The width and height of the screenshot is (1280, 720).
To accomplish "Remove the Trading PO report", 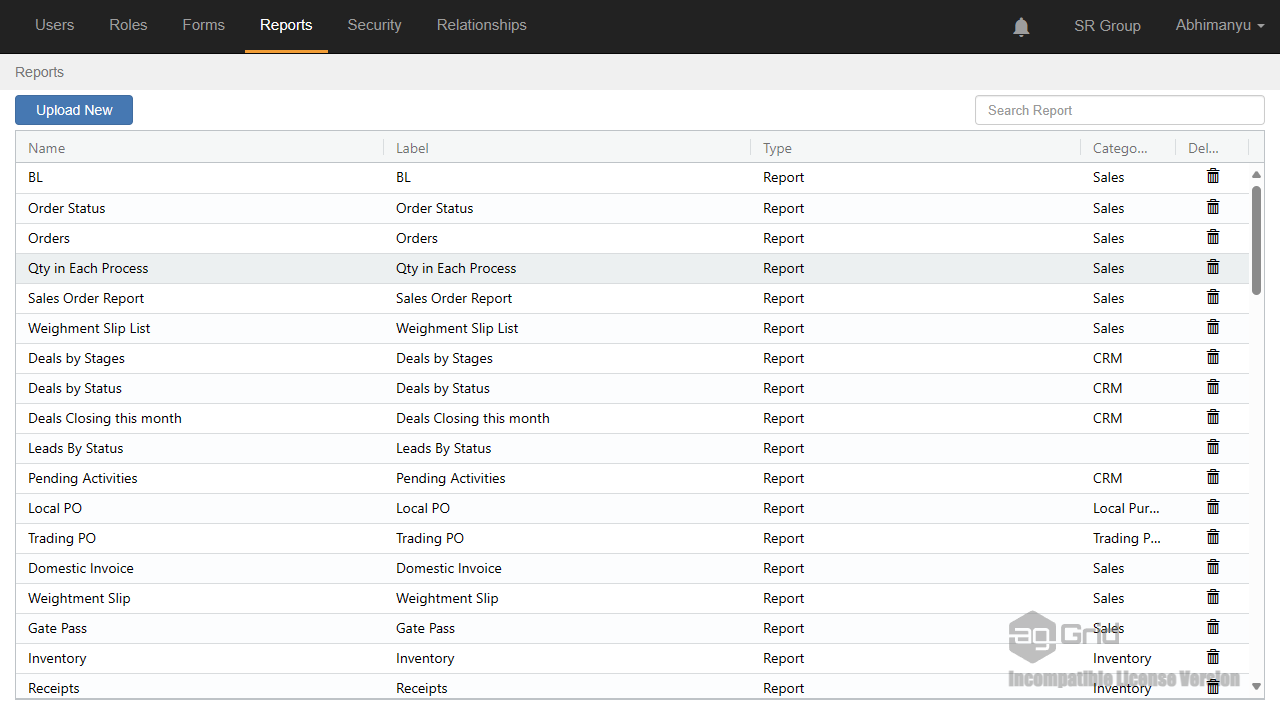I will coord(1213,537).
